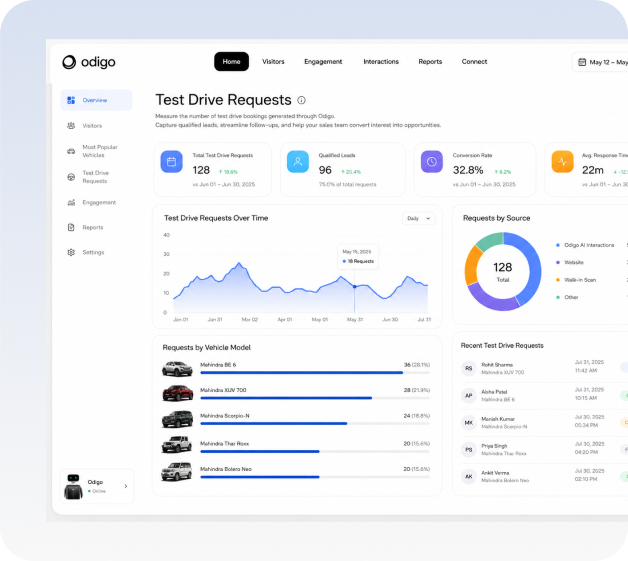Open Ankit Verma's test drive request
Screen dimensions: 628x561
coord(544,477)
